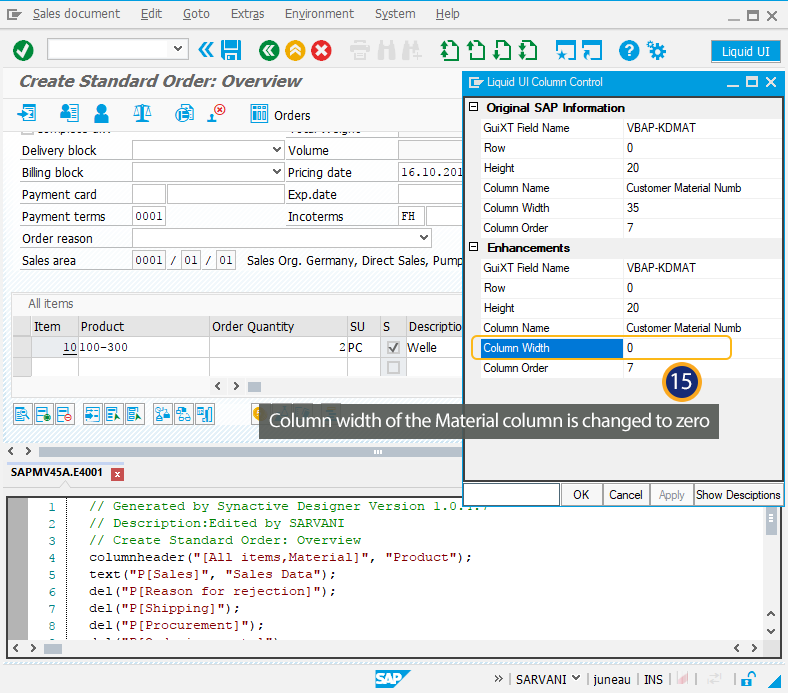This screenshot has width=788, height=693.
Task: Select the Column Order row under Enhancements
Action: point(631,368)
